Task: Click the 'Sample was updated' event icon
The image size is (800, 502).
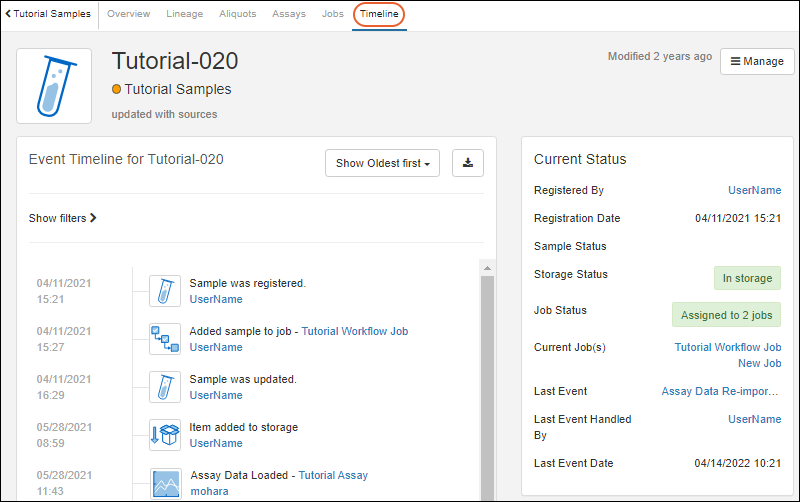Action: coord(165,387)
